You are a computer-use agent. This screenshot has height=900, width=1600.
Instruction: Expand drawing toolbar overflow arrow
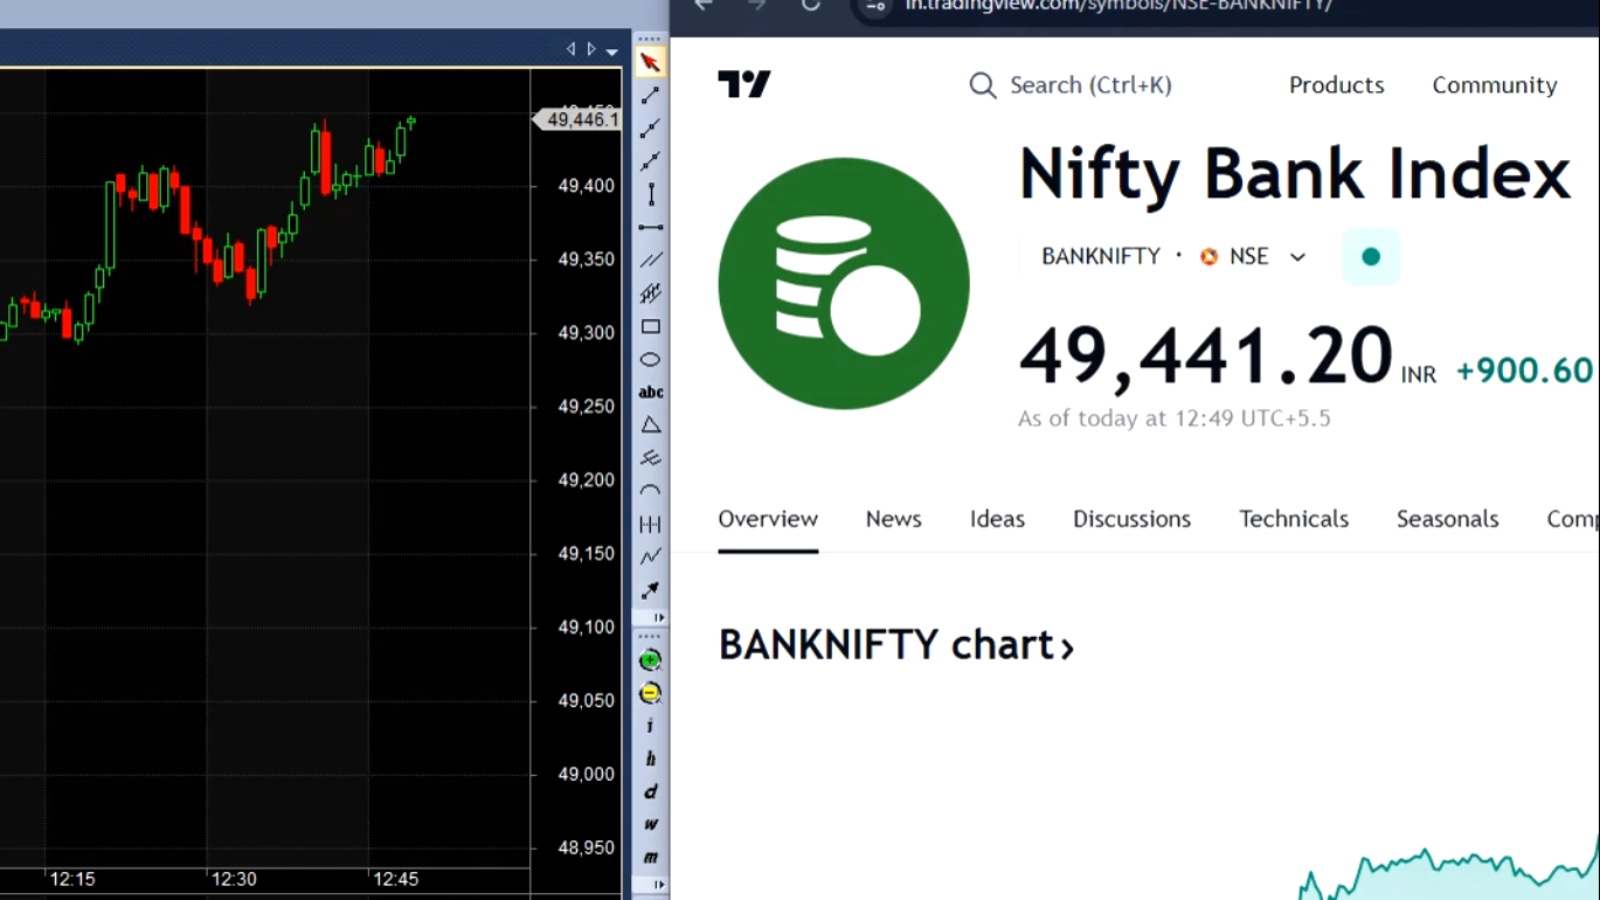click(658, 618)
